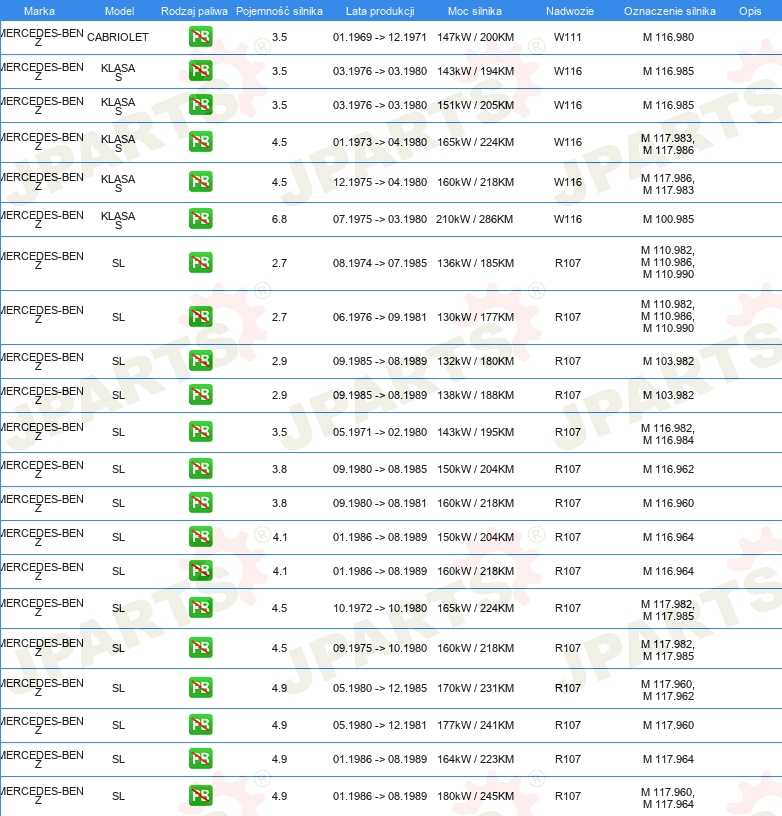The height and width of the screenshot is (816, 782).
Task: Click production dates 08.1974 -> 07.1985
Action: [x=380, y=263]
